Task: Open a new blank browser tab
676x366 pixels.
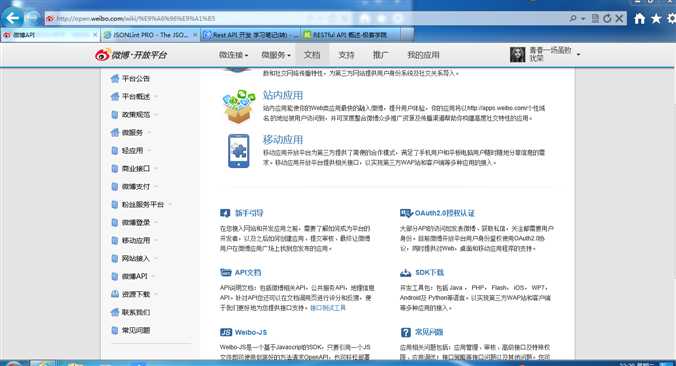Action: [407, 34]
